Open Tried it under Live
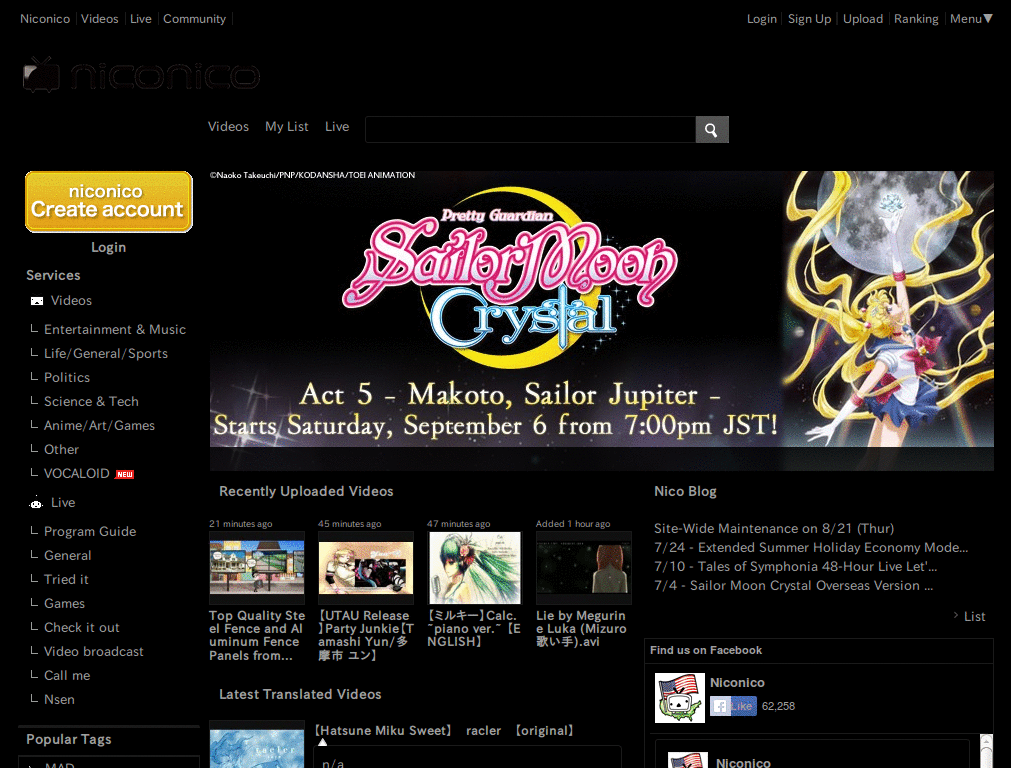 click(x=66, y=580)
